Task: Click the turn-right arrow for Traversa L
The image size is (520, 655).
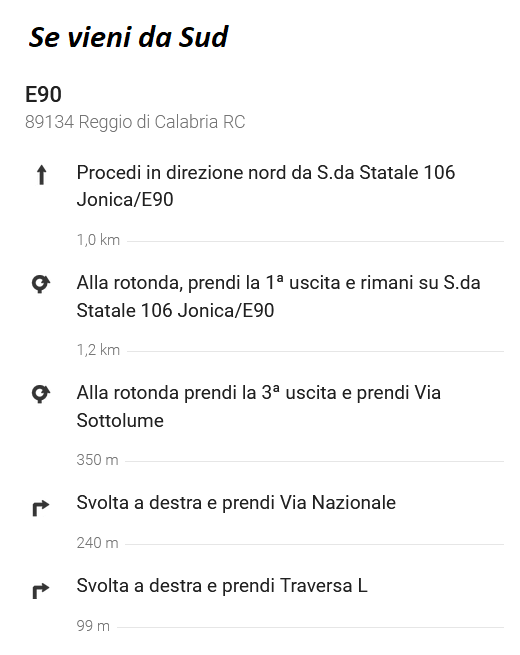Action: pos(41,591)
